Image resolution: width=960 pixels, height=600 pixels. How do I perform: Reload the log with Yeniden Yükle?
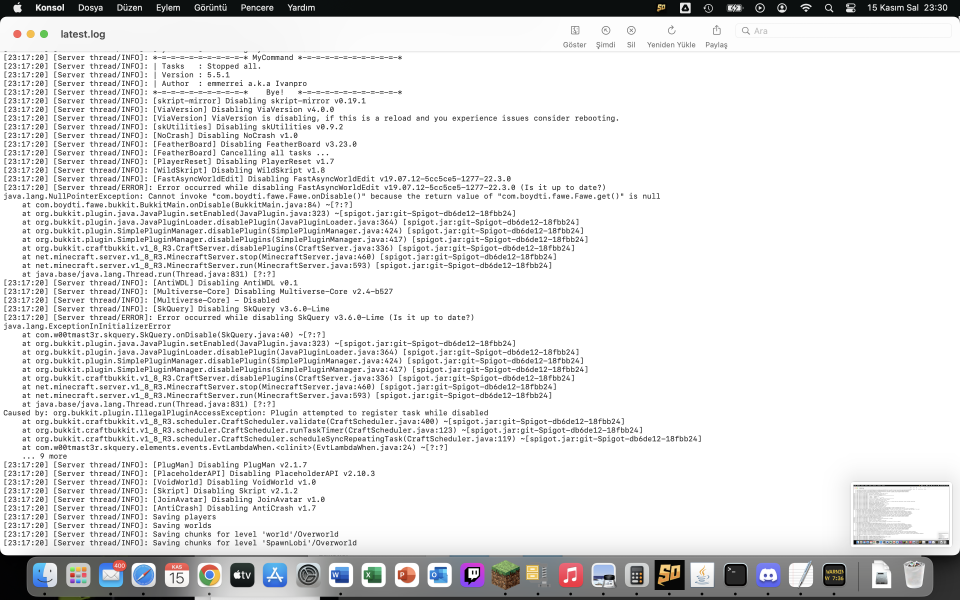coord(671,31)
